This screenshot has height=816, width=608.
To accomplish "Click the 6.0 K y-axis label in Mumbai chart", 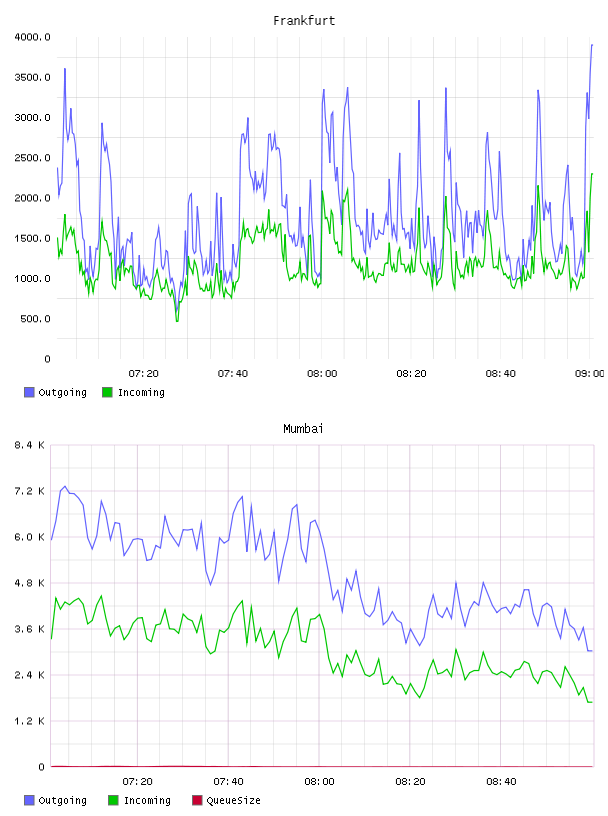I will pos(30,537).
